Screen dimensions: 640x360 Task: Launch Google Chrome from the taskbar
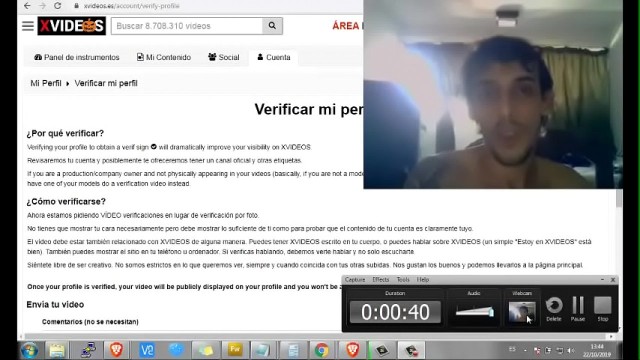(x=321, y=350)
